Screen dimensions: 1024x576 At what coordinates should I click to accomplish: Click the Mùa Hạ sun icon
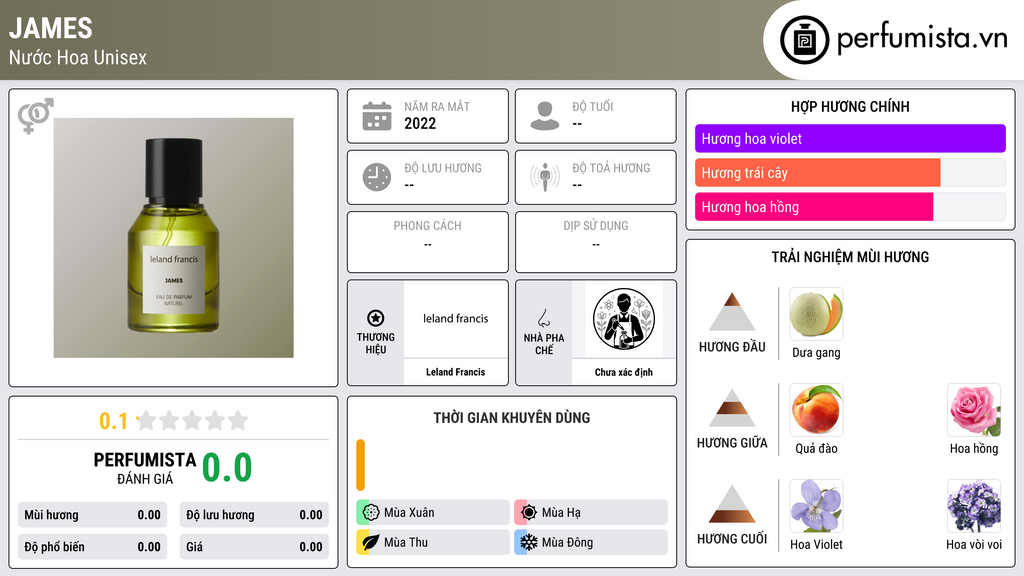click(x=529, y=513)
